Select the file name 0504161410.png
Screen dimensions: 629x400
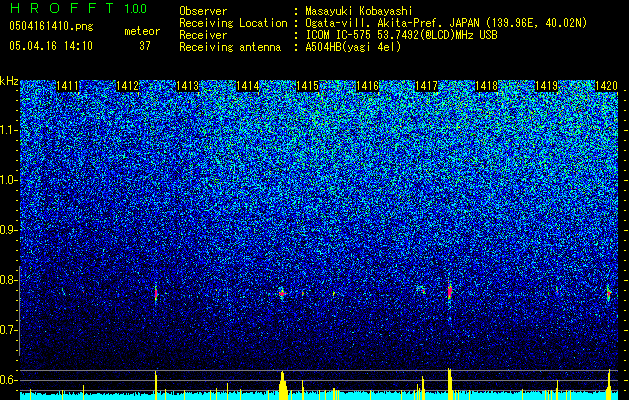point(51,26)
